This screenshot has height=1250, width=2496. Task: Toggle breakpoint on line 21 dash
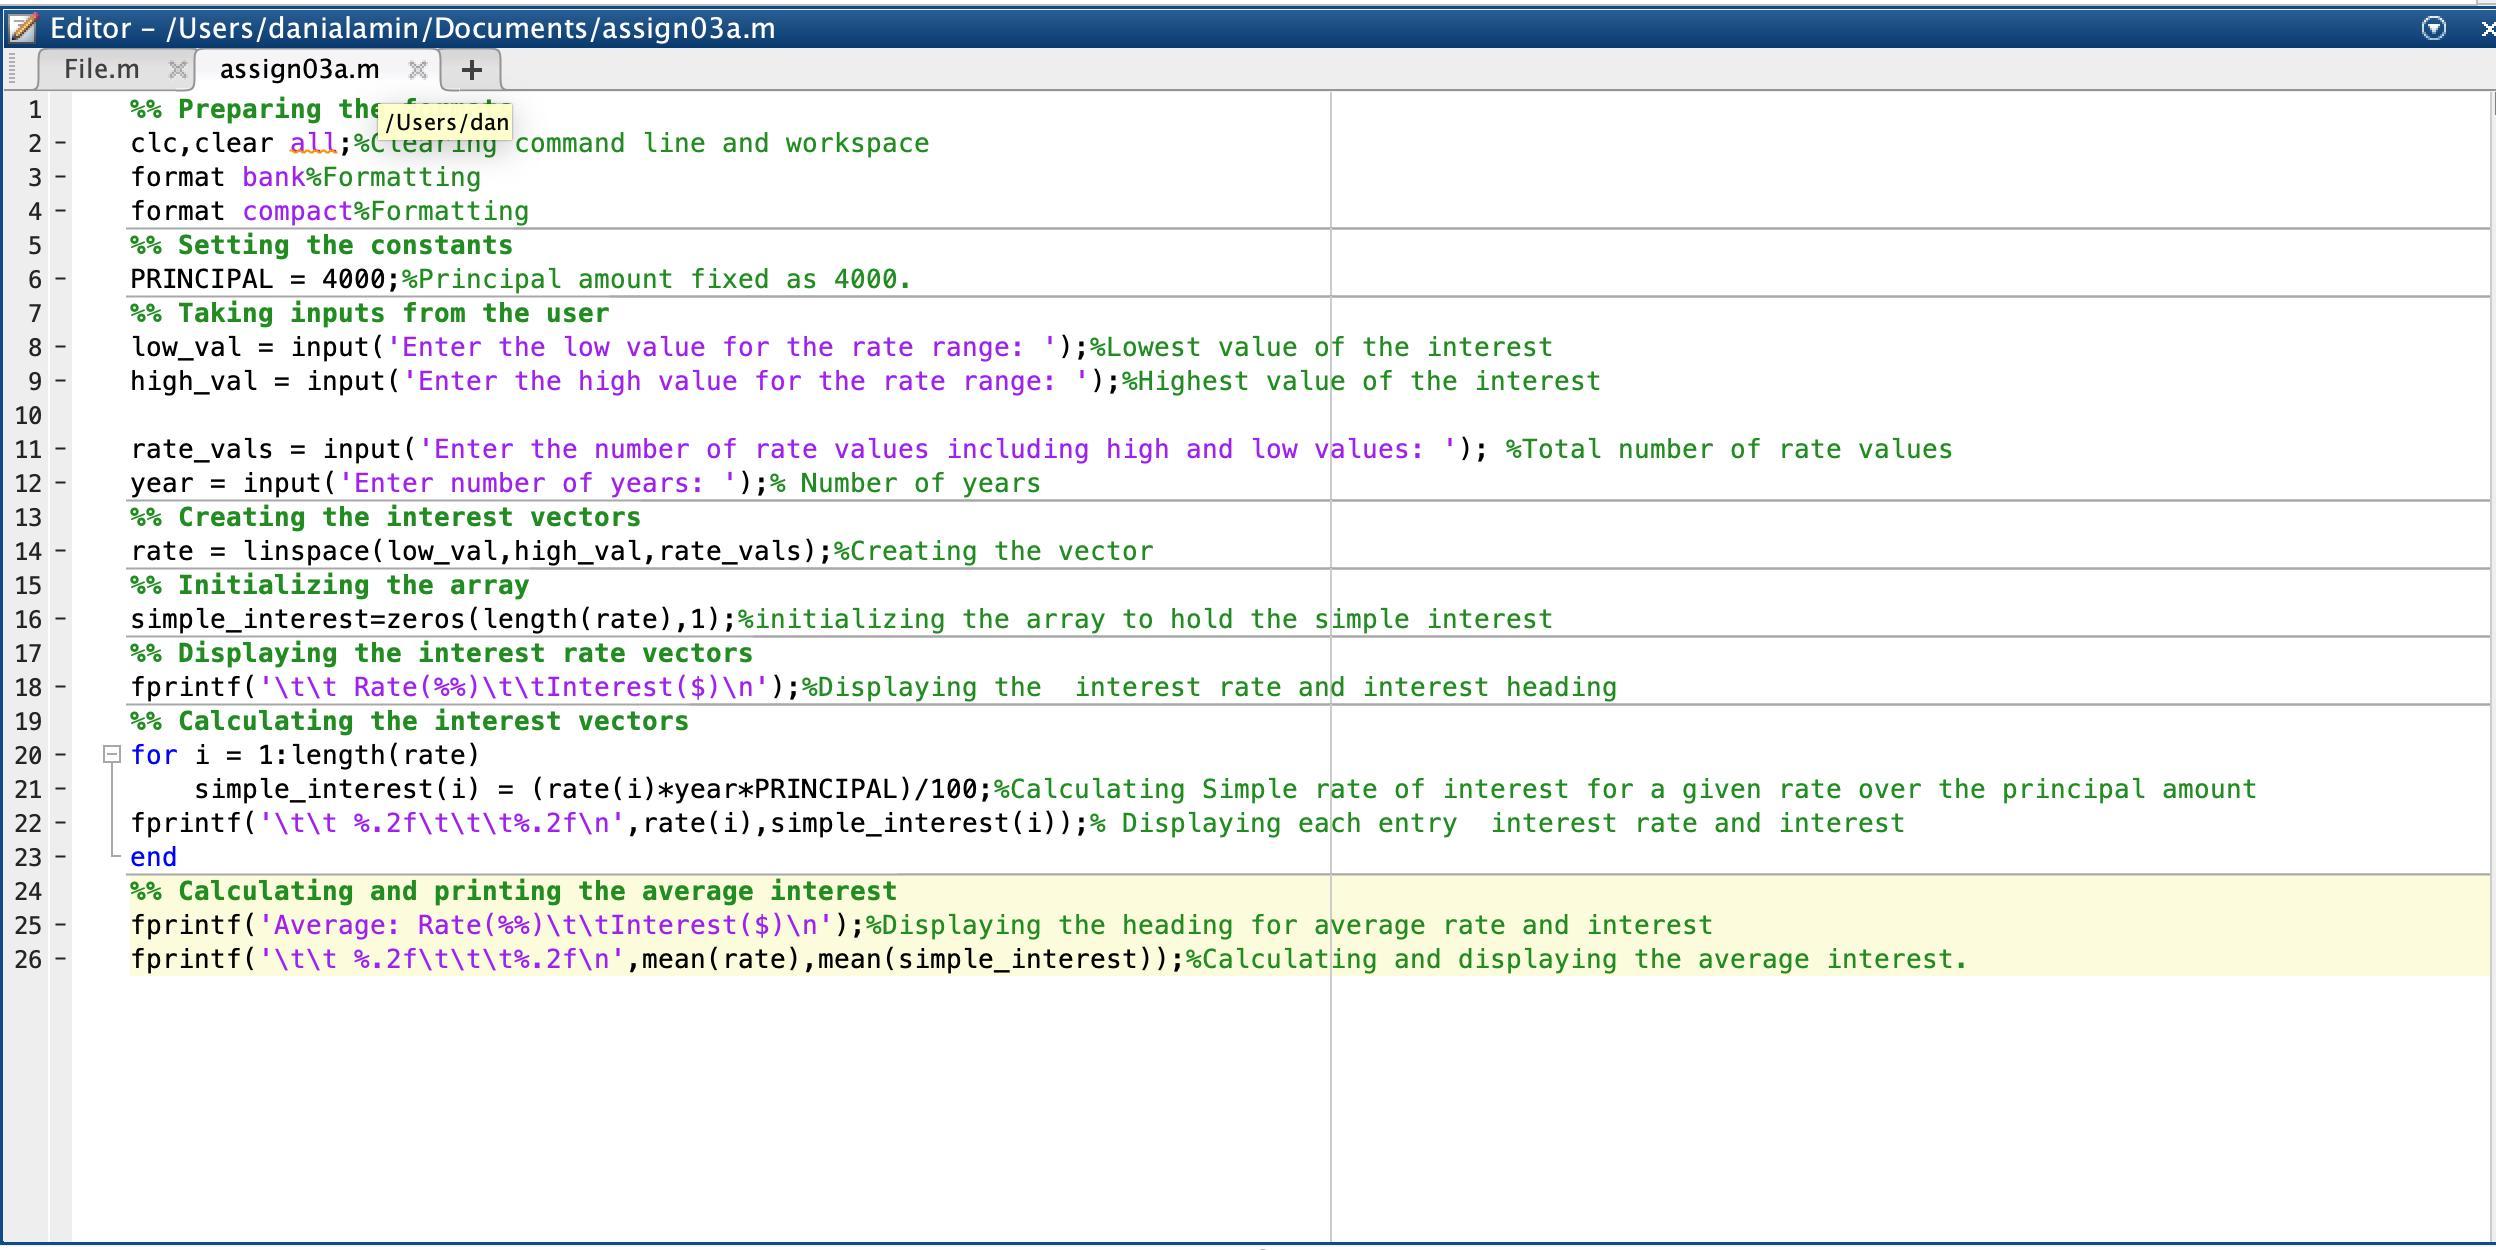click(60, 789)
